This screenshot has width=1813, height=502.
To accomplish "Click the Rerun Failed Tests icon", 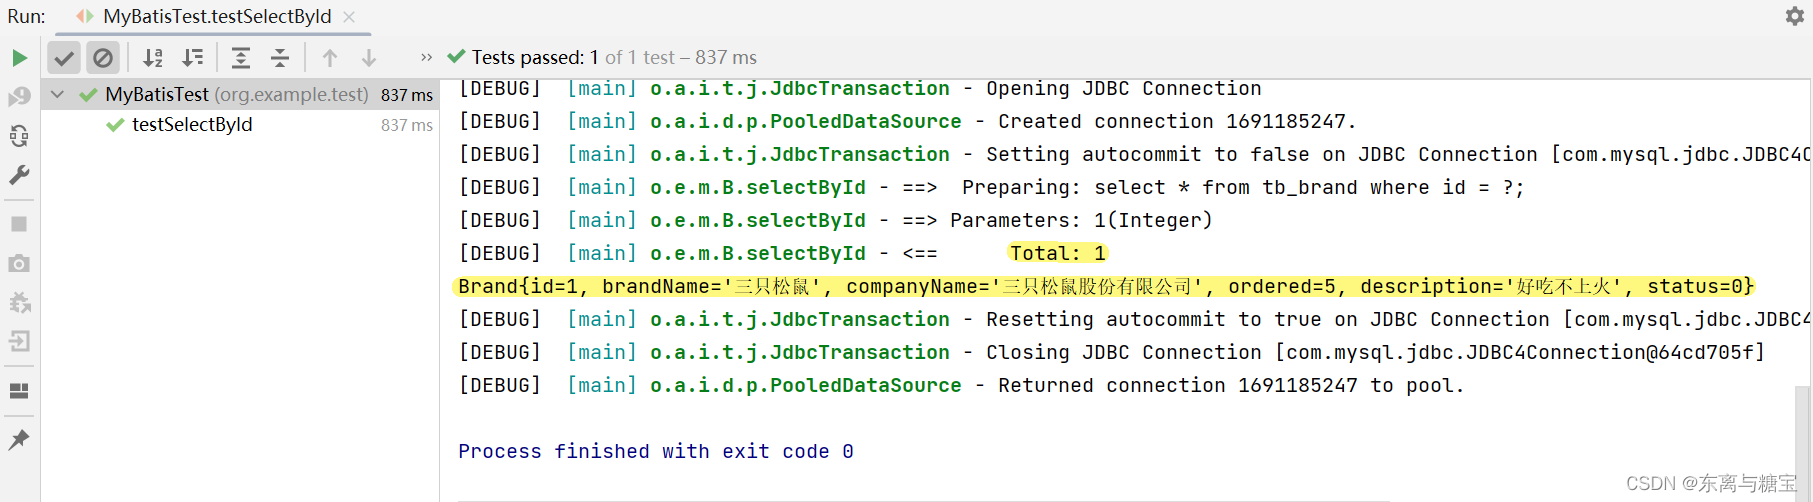I will tap(19, 97).
